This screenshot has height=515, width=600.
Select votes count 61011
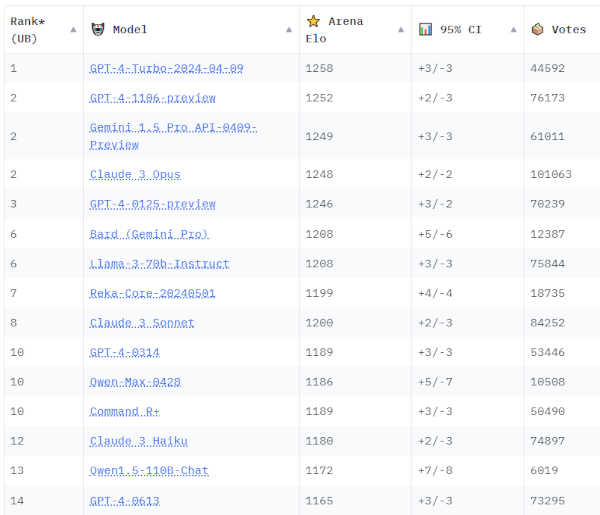click(548, 136)
